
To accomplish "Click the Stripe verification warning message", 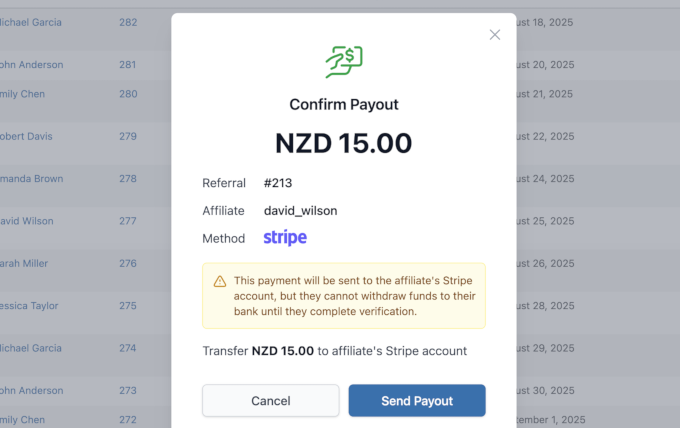I will pyautogui.click(x=352, y=296).
